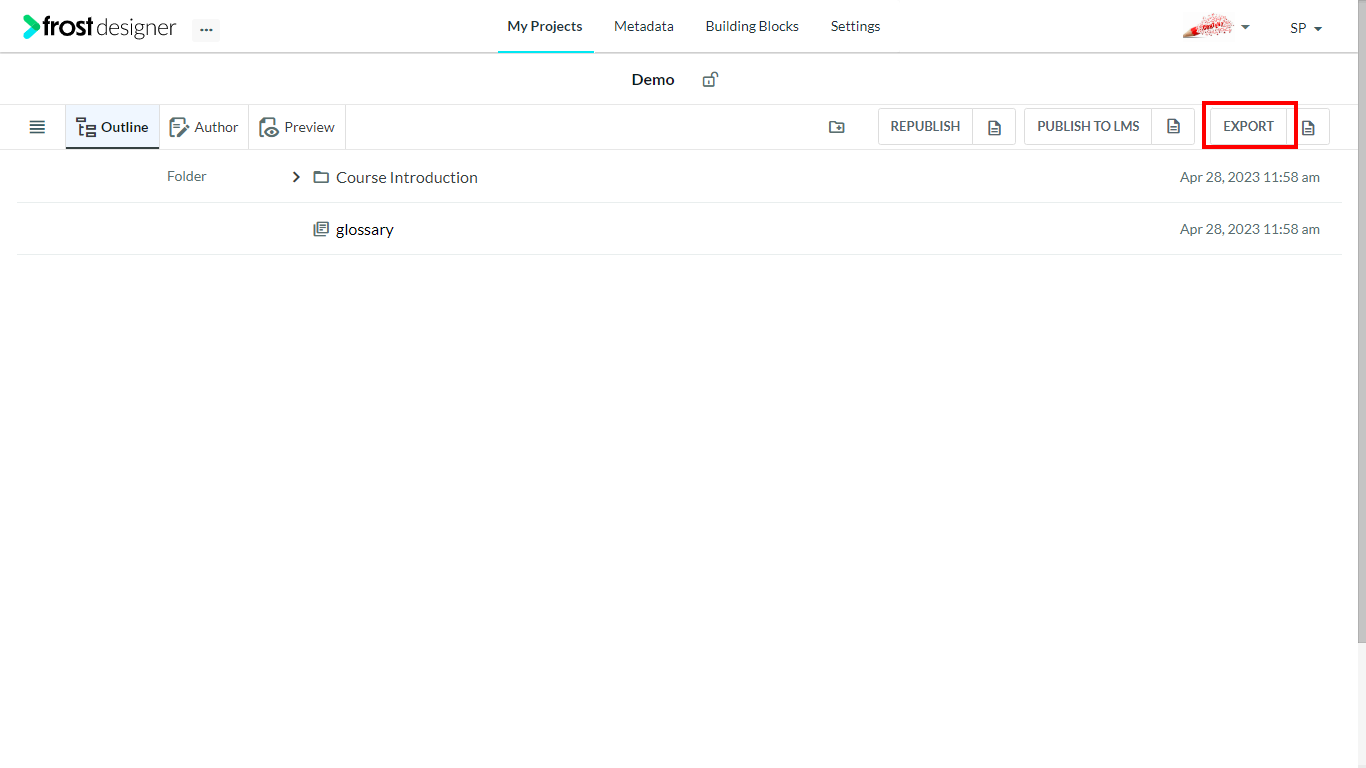Open the hamburger menu icon

(37, 127)
